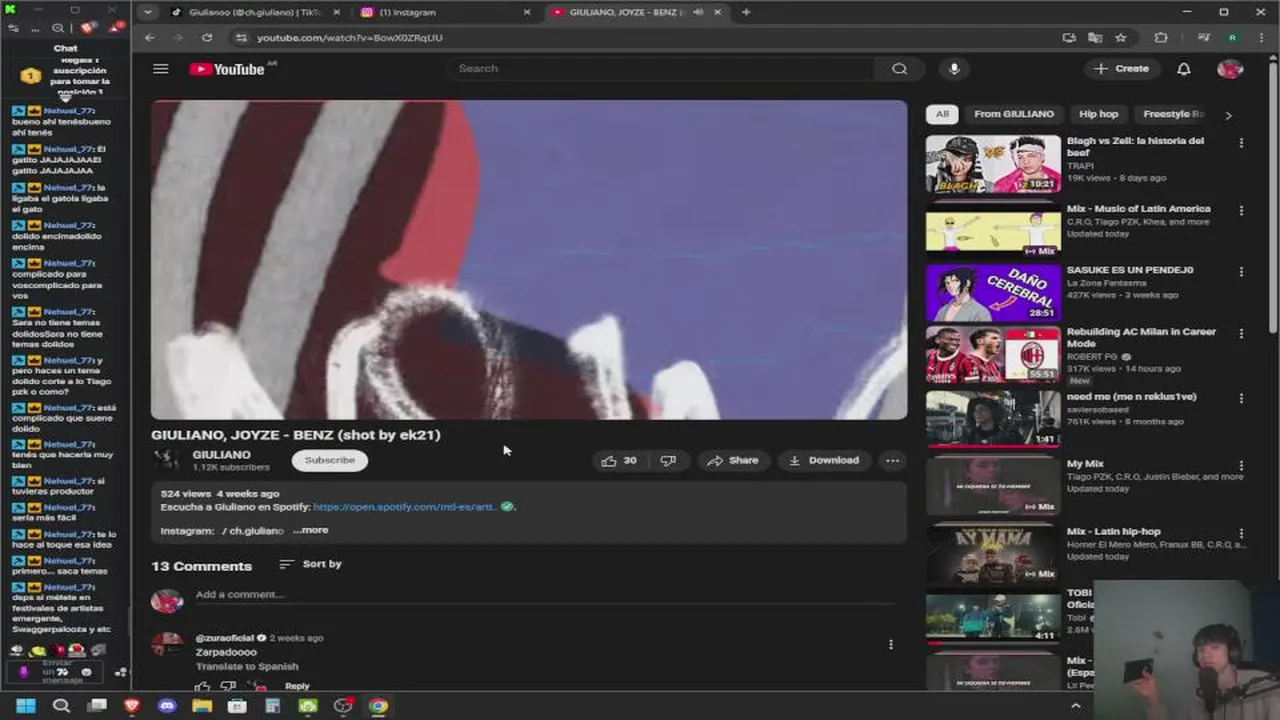Open the Mix - Latin hip-hop title

click(1114, 531)
